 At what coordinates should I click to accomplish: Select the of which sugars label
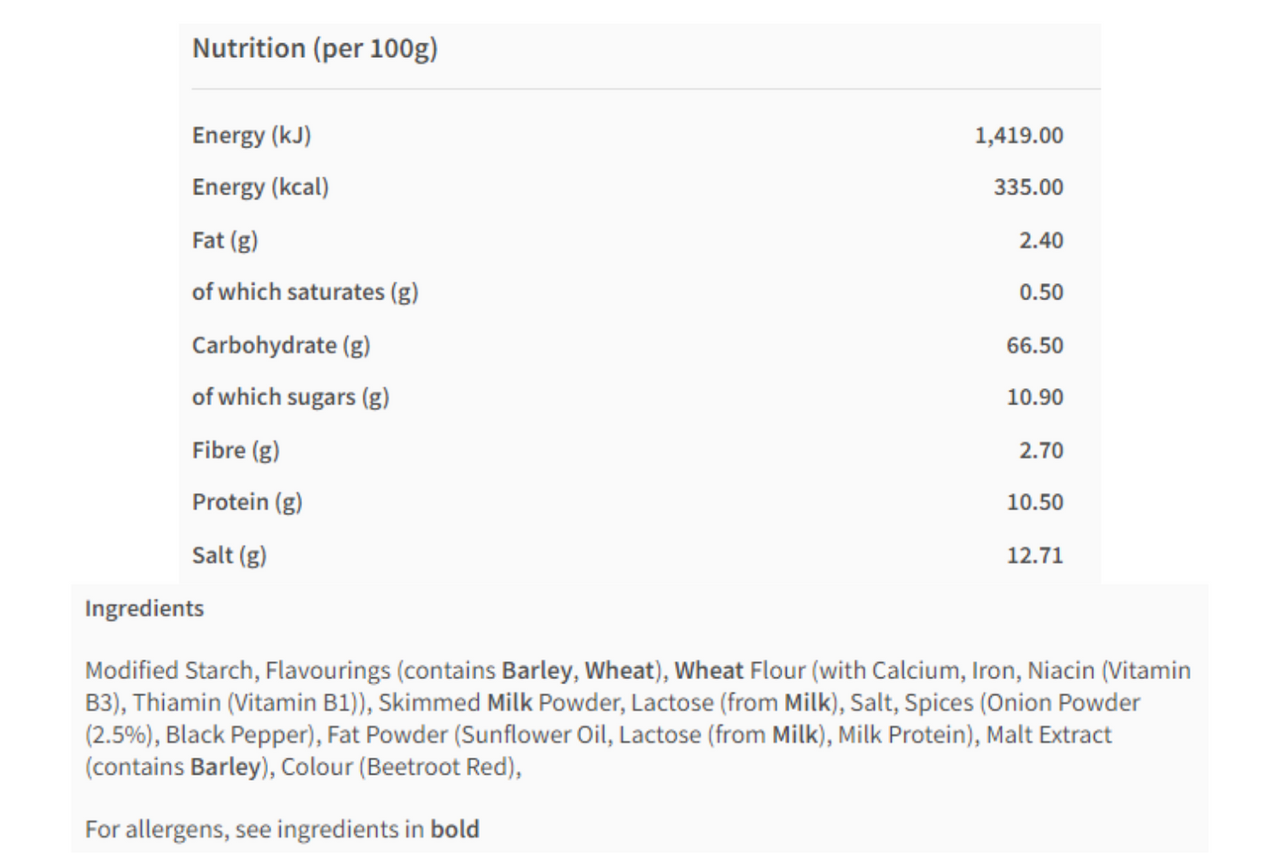pyautogui.click(x=290, y=397)
